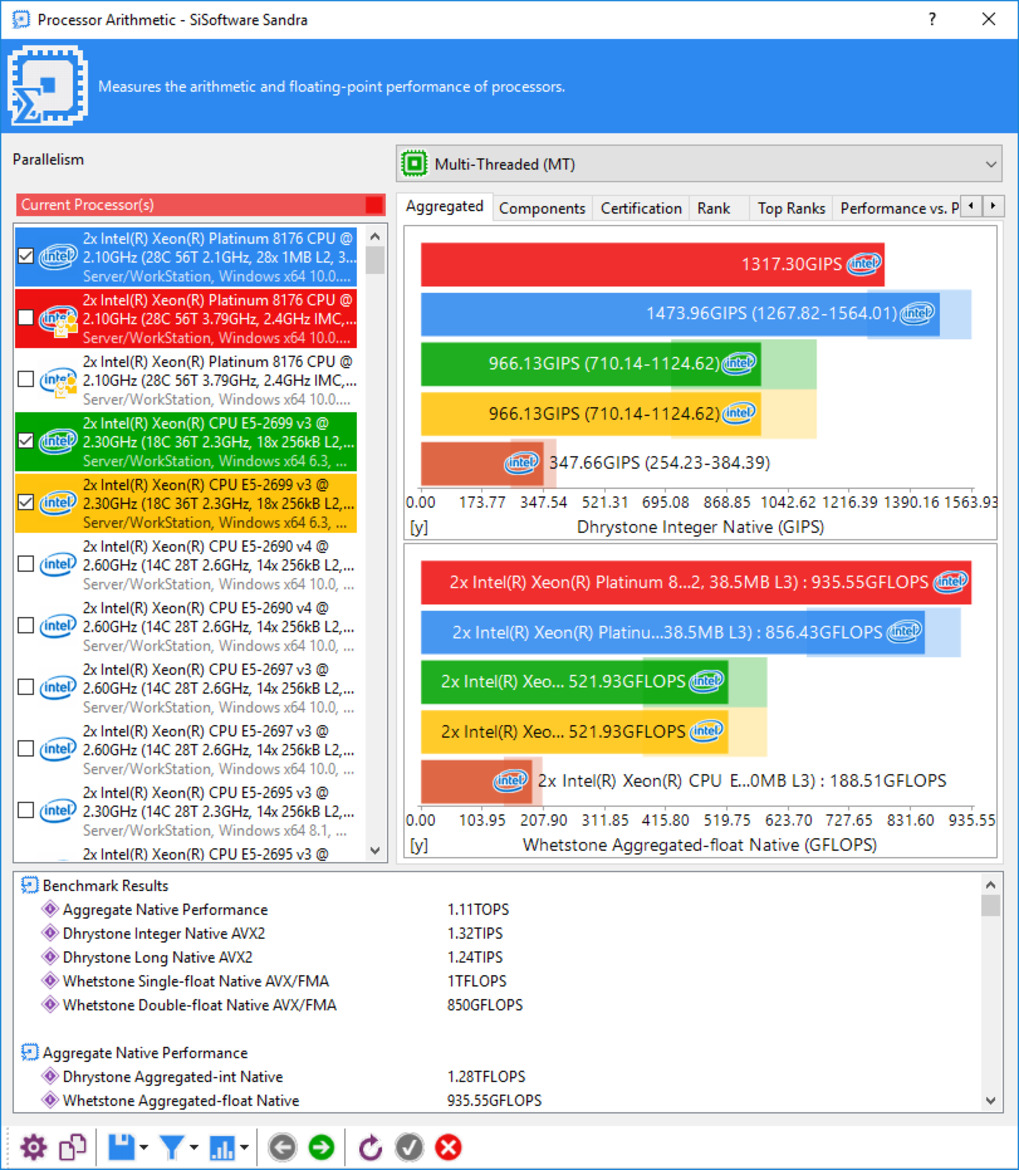Click the bar chart icon
The height and width of the screenshot is (1170, 1019).
pyautogui.click(x=222, y=1147)
